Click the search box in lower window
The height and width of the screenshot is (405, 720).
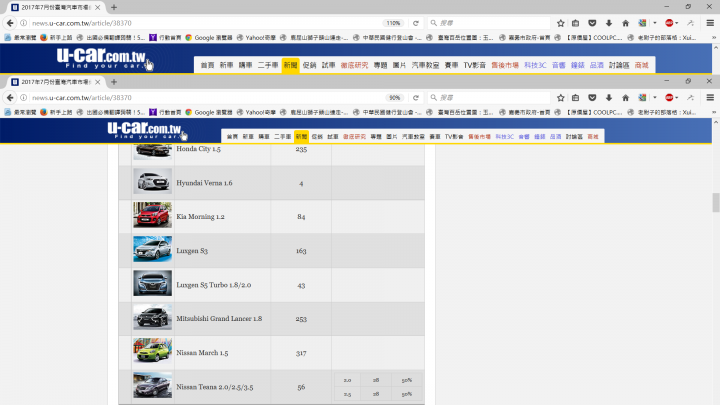point(489,97)
